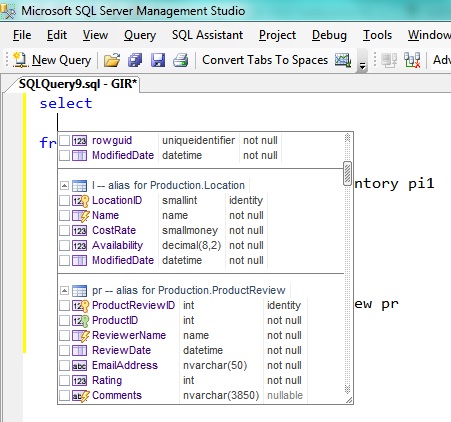Click the popup scrollbar top arrow
451x422 pixels.
tap(347, 138)
